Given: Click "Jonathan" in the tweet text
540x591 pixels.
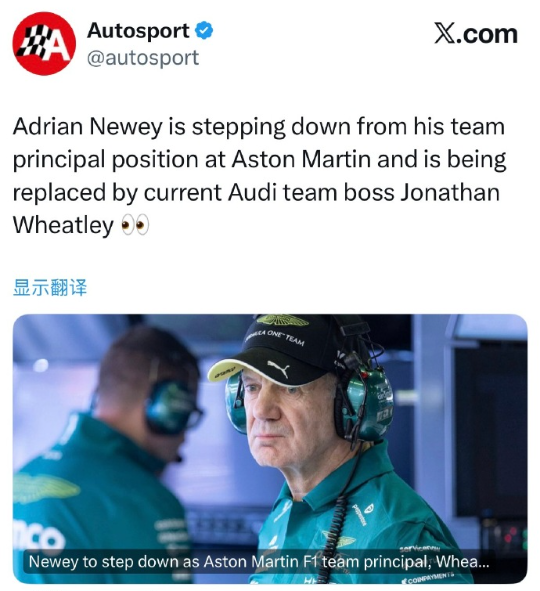Looking at the screenshot, I should tap(450, 192).
